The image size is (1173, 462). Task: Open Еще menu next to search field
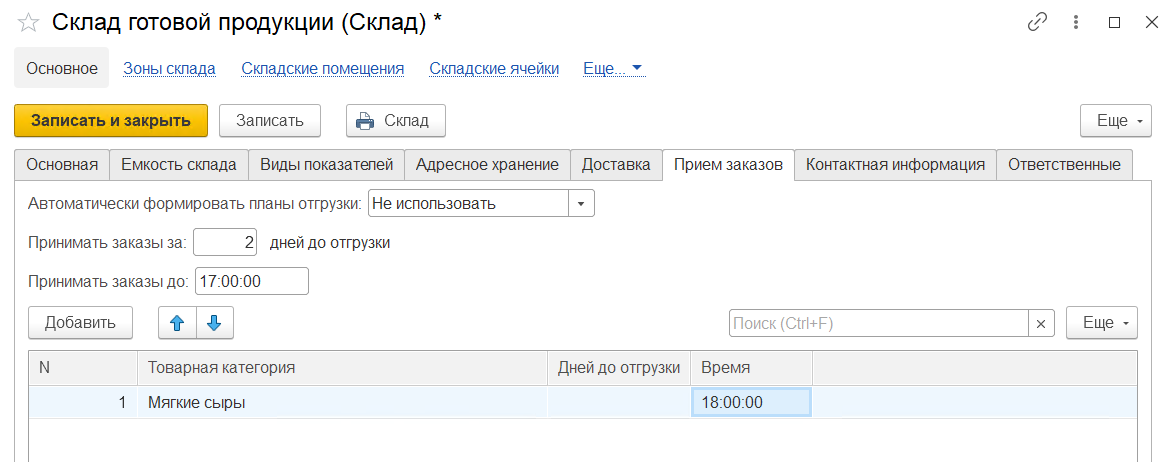pos(1102,323)
